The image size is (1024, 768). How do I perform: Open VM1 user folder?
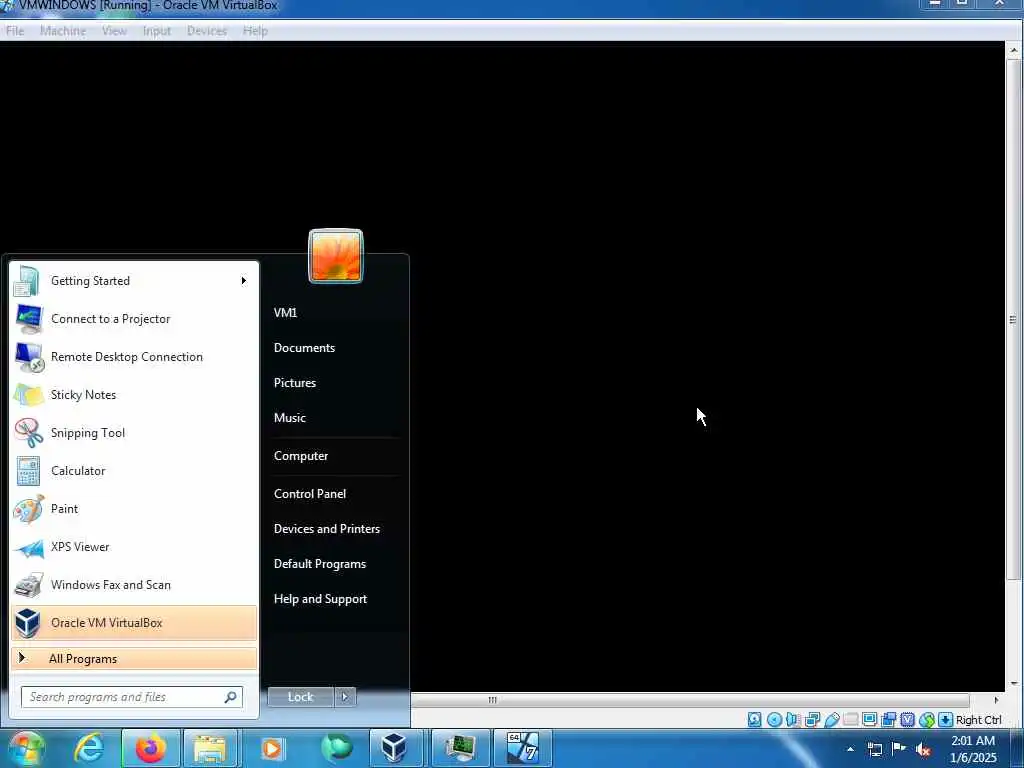coord(285,313)
